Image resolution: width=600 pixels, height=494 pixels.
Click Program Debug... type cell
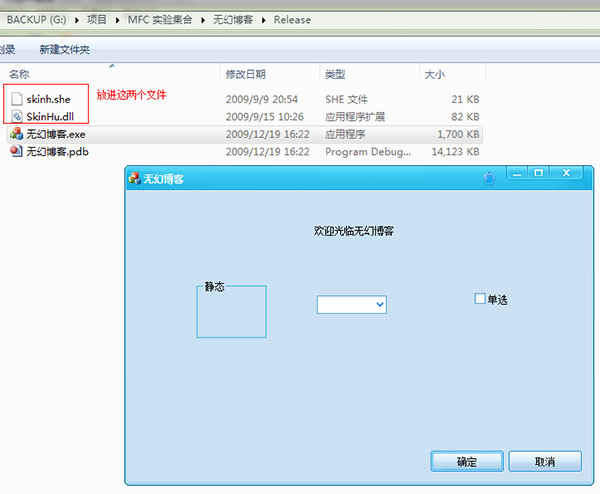[x=368, y=152]
